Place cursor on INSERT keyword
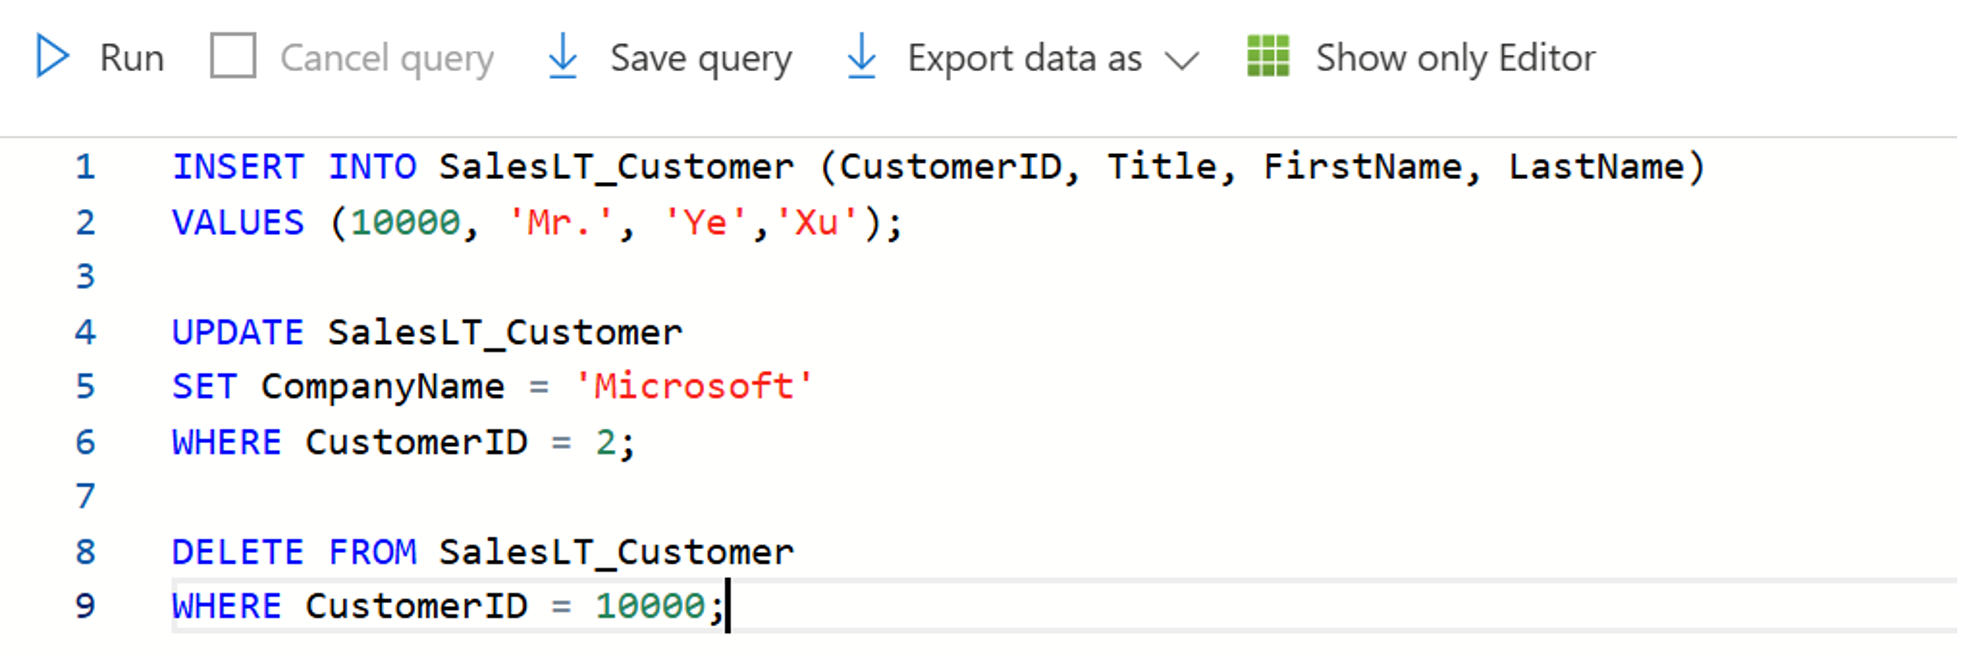This screenshot has height=657, width=1967. tap(238, 167)
